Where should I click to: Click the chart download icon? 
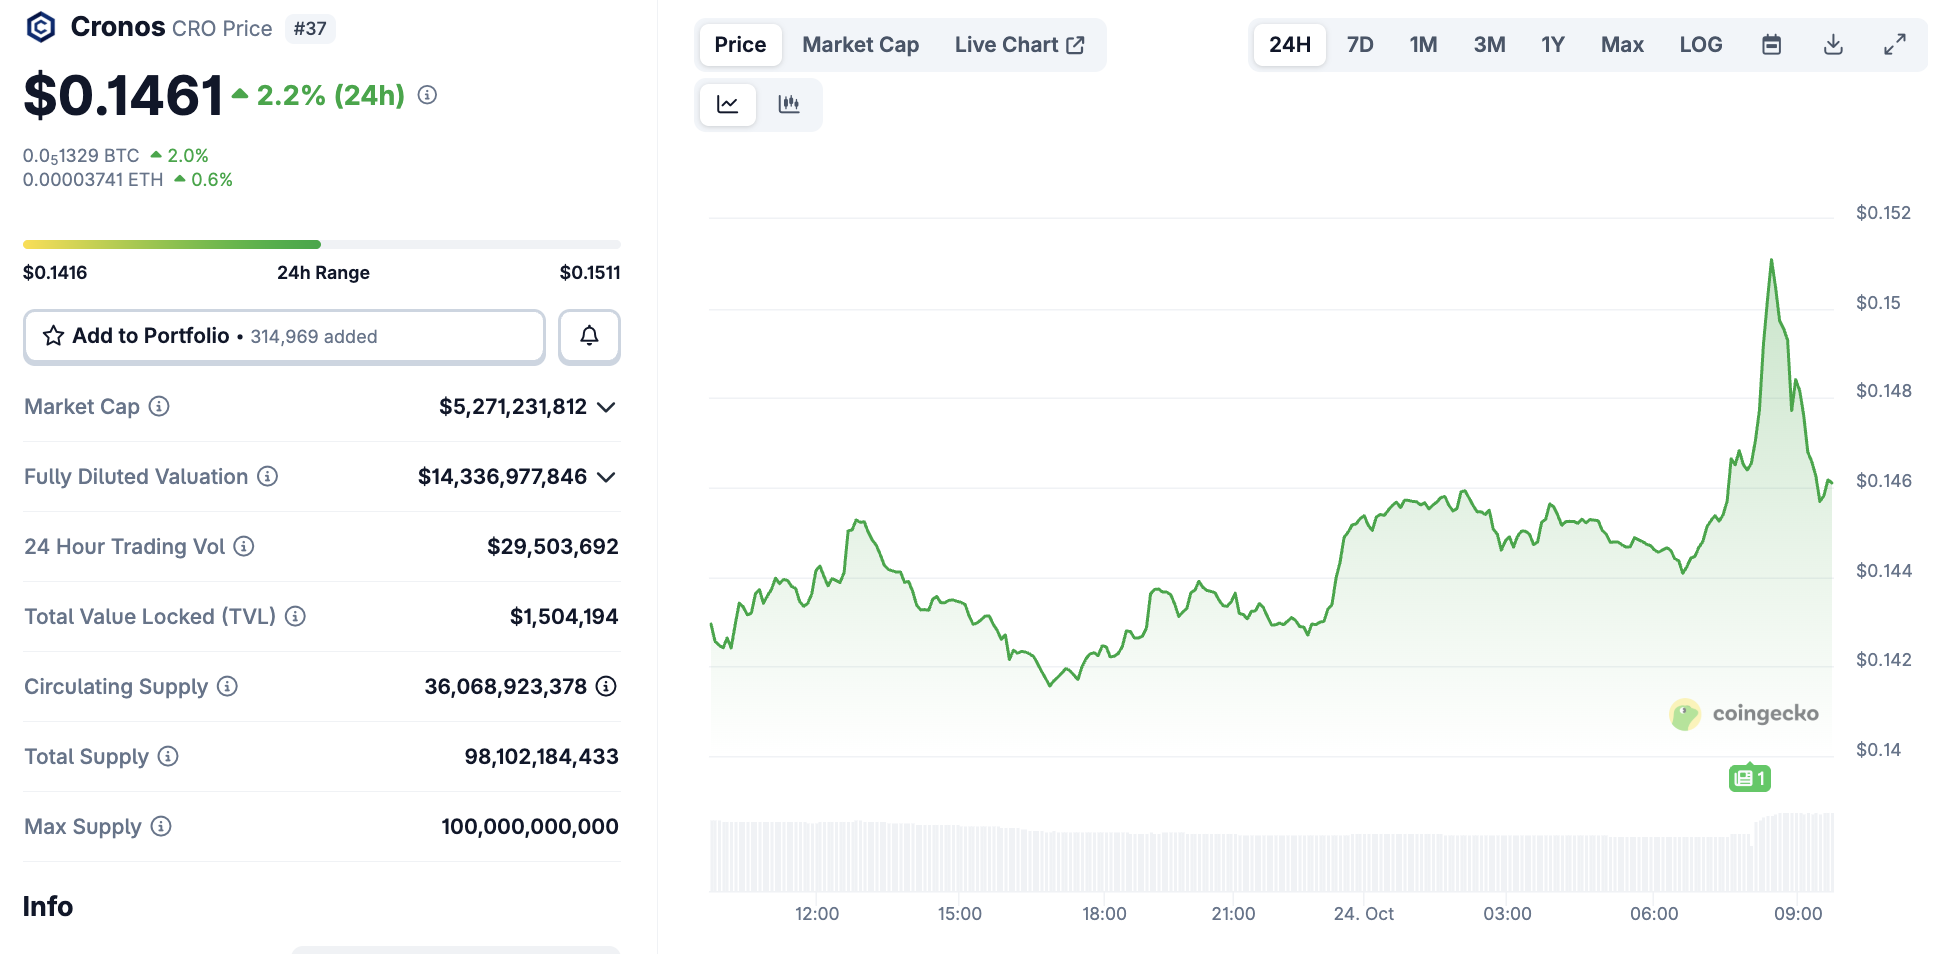coord(1833,44)
